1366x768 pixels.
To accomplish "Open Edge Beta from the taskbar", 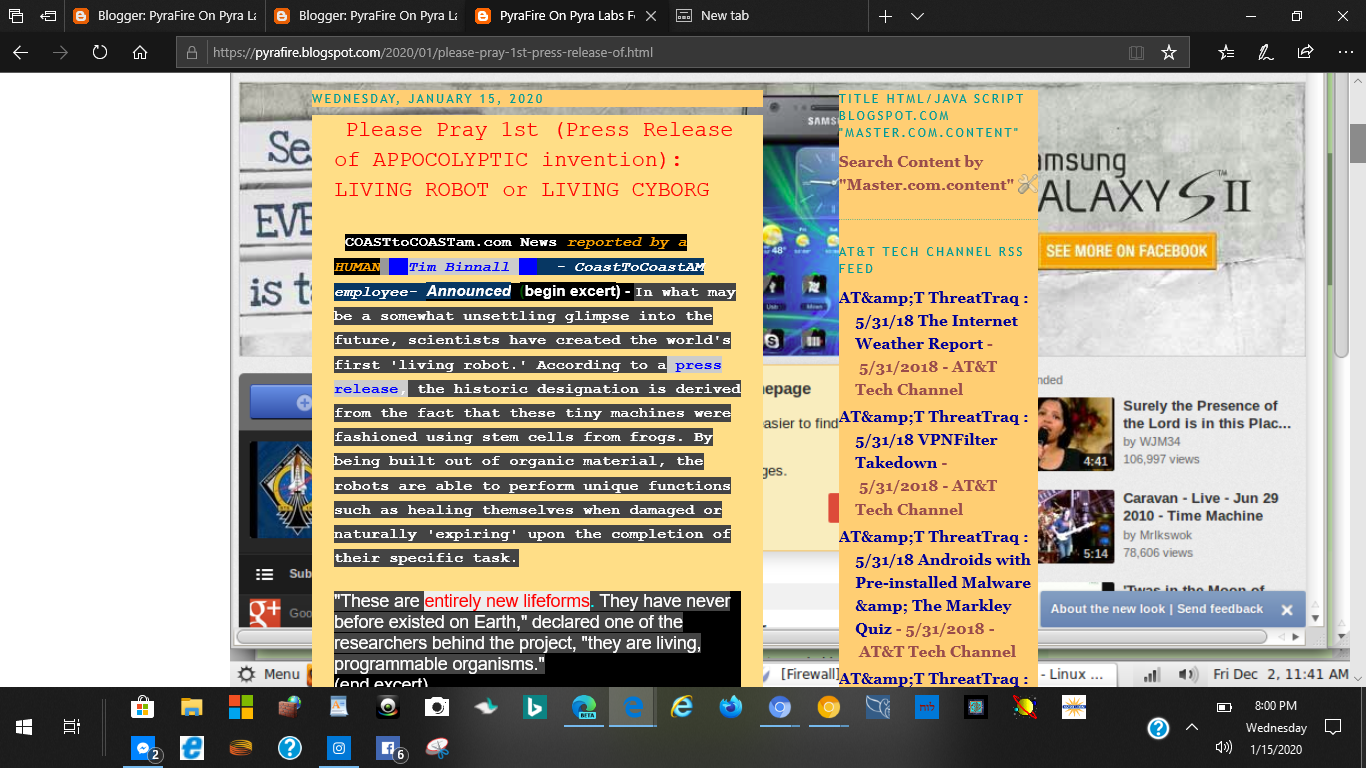I will coord(584,707).
